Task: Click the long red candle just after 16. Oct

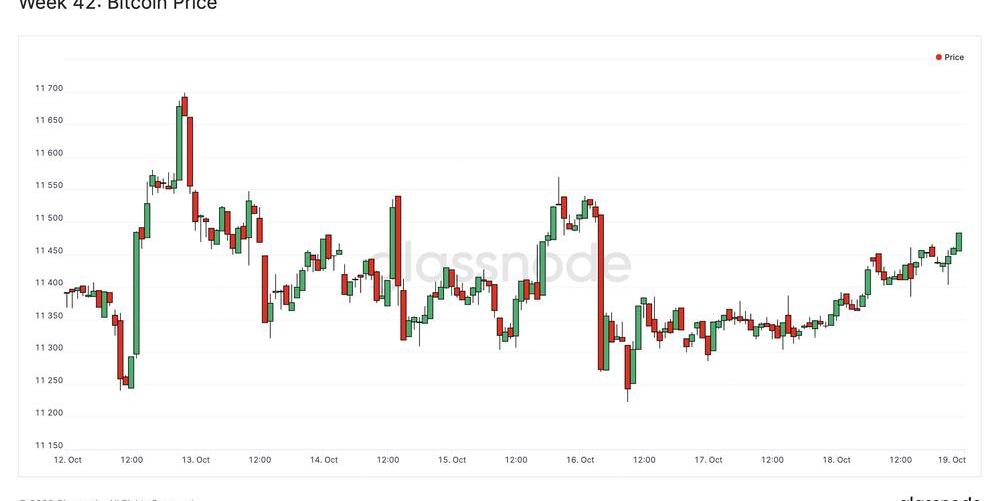Action: point(601,293)
